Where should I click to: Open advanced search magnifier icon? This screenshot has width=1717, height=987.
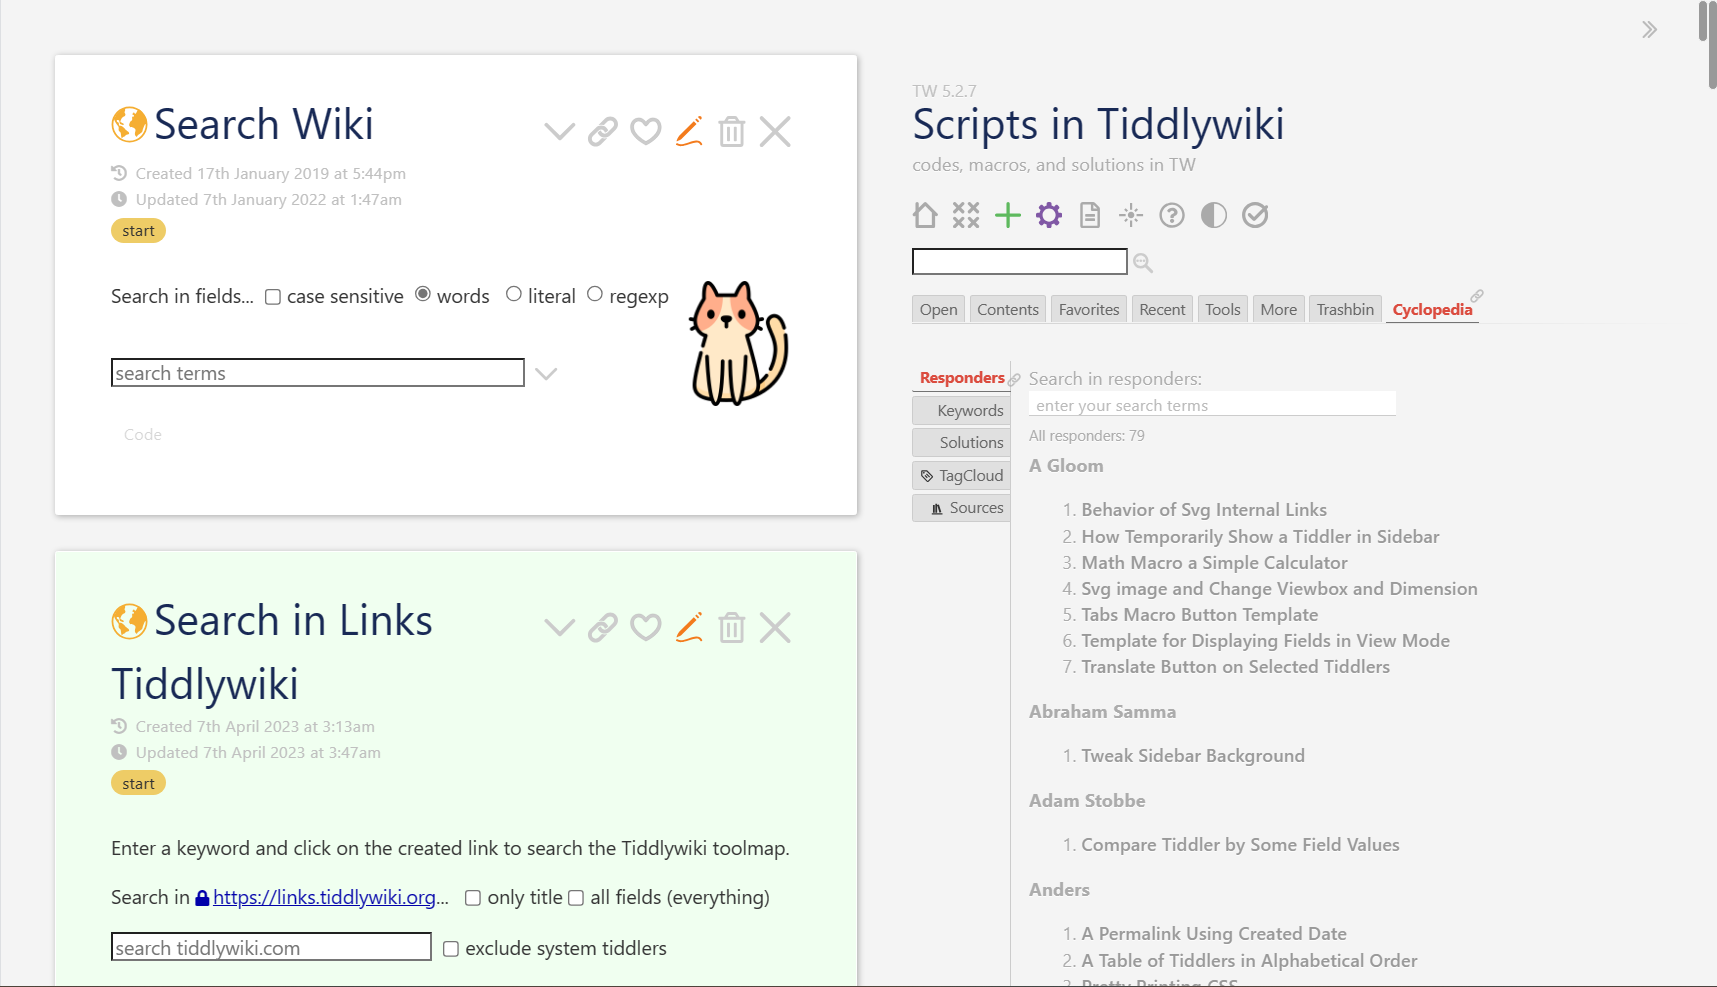click(x=1143, y=263)
